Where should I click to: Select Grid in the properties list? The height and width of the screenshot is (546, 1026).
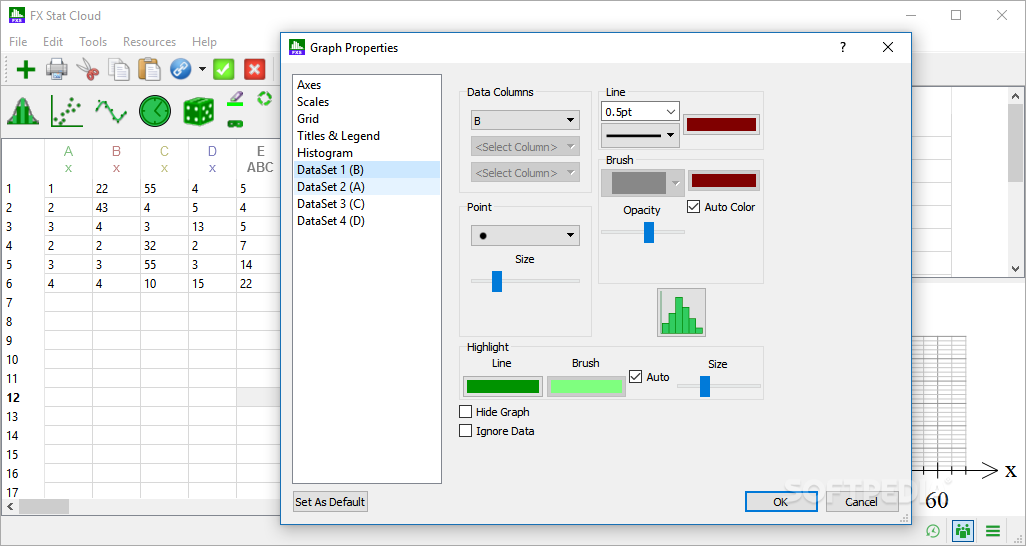point(366,118)
